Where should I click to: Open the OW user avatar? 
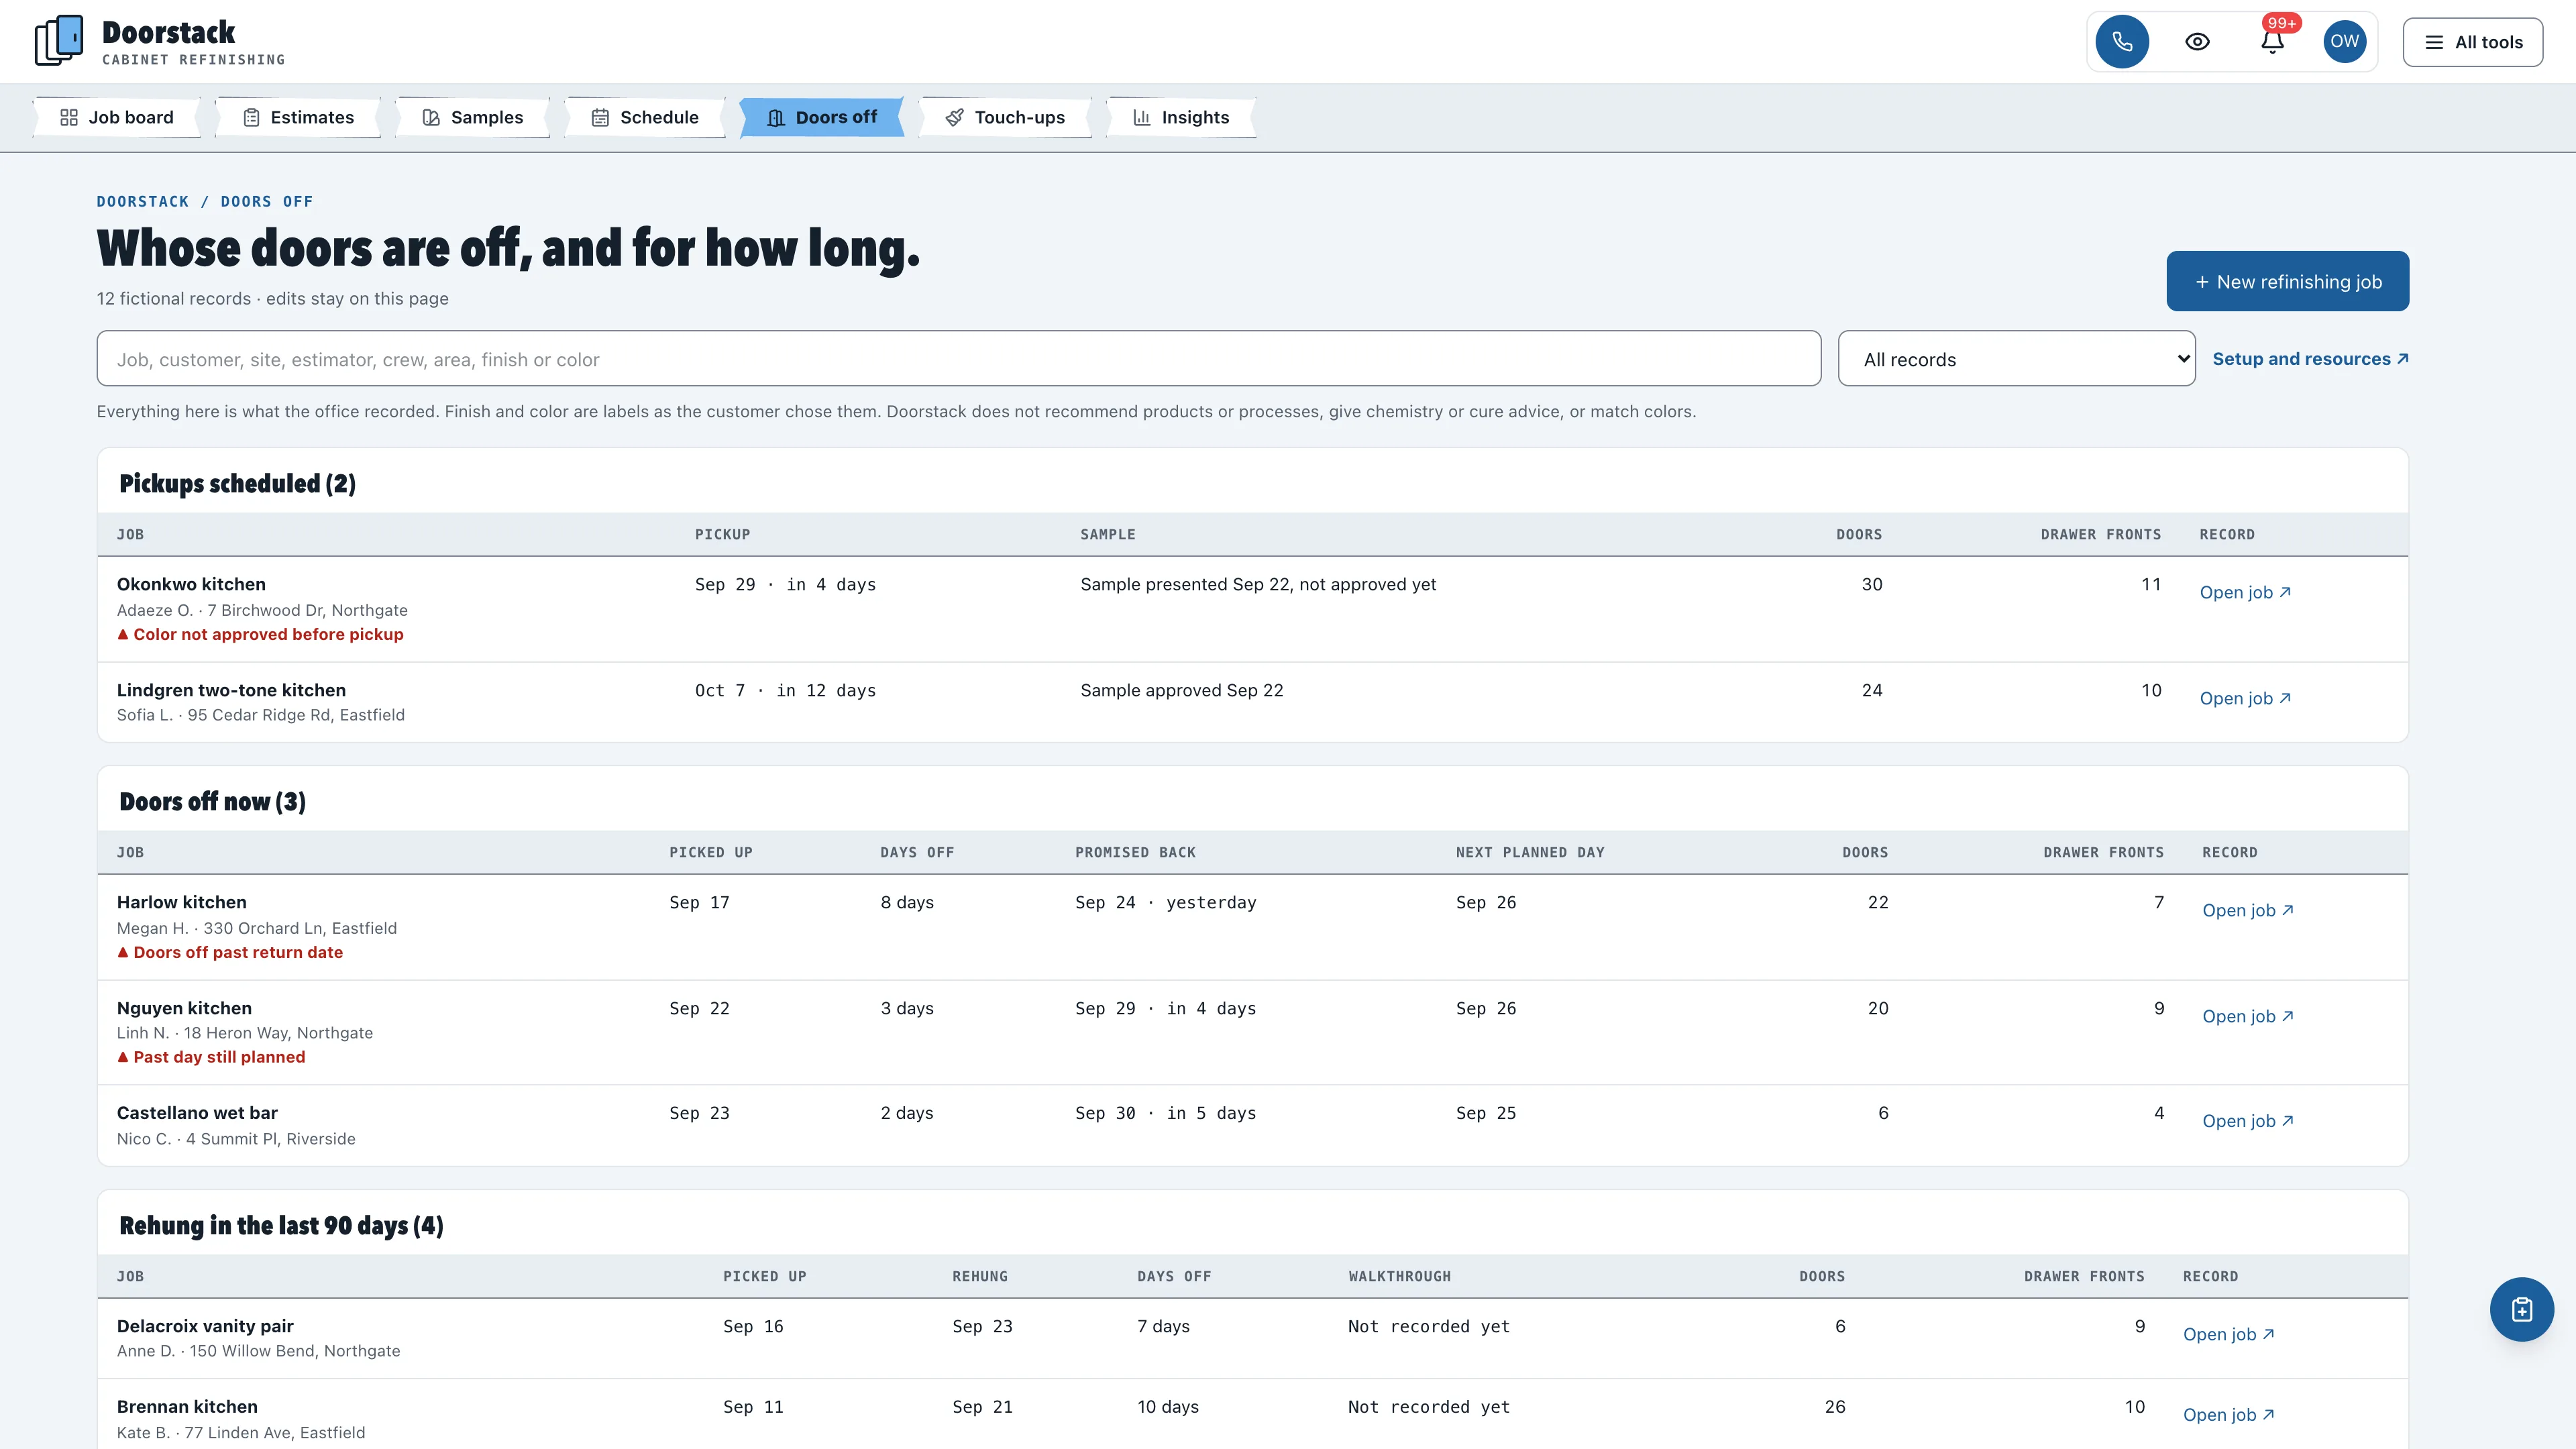click(x=2344, y=42)
